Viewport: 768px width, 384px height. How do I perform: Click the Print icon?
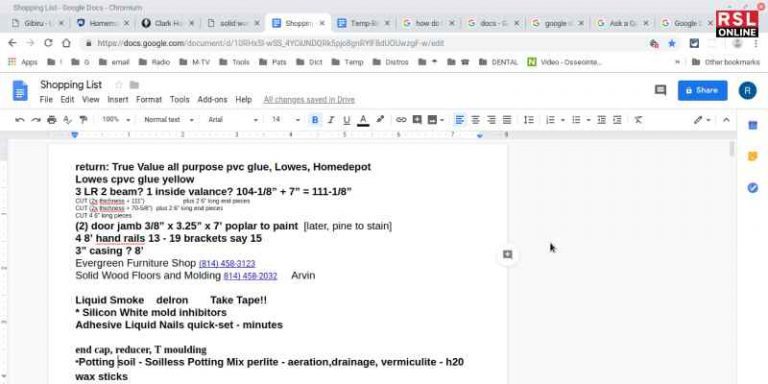[51, 120]
